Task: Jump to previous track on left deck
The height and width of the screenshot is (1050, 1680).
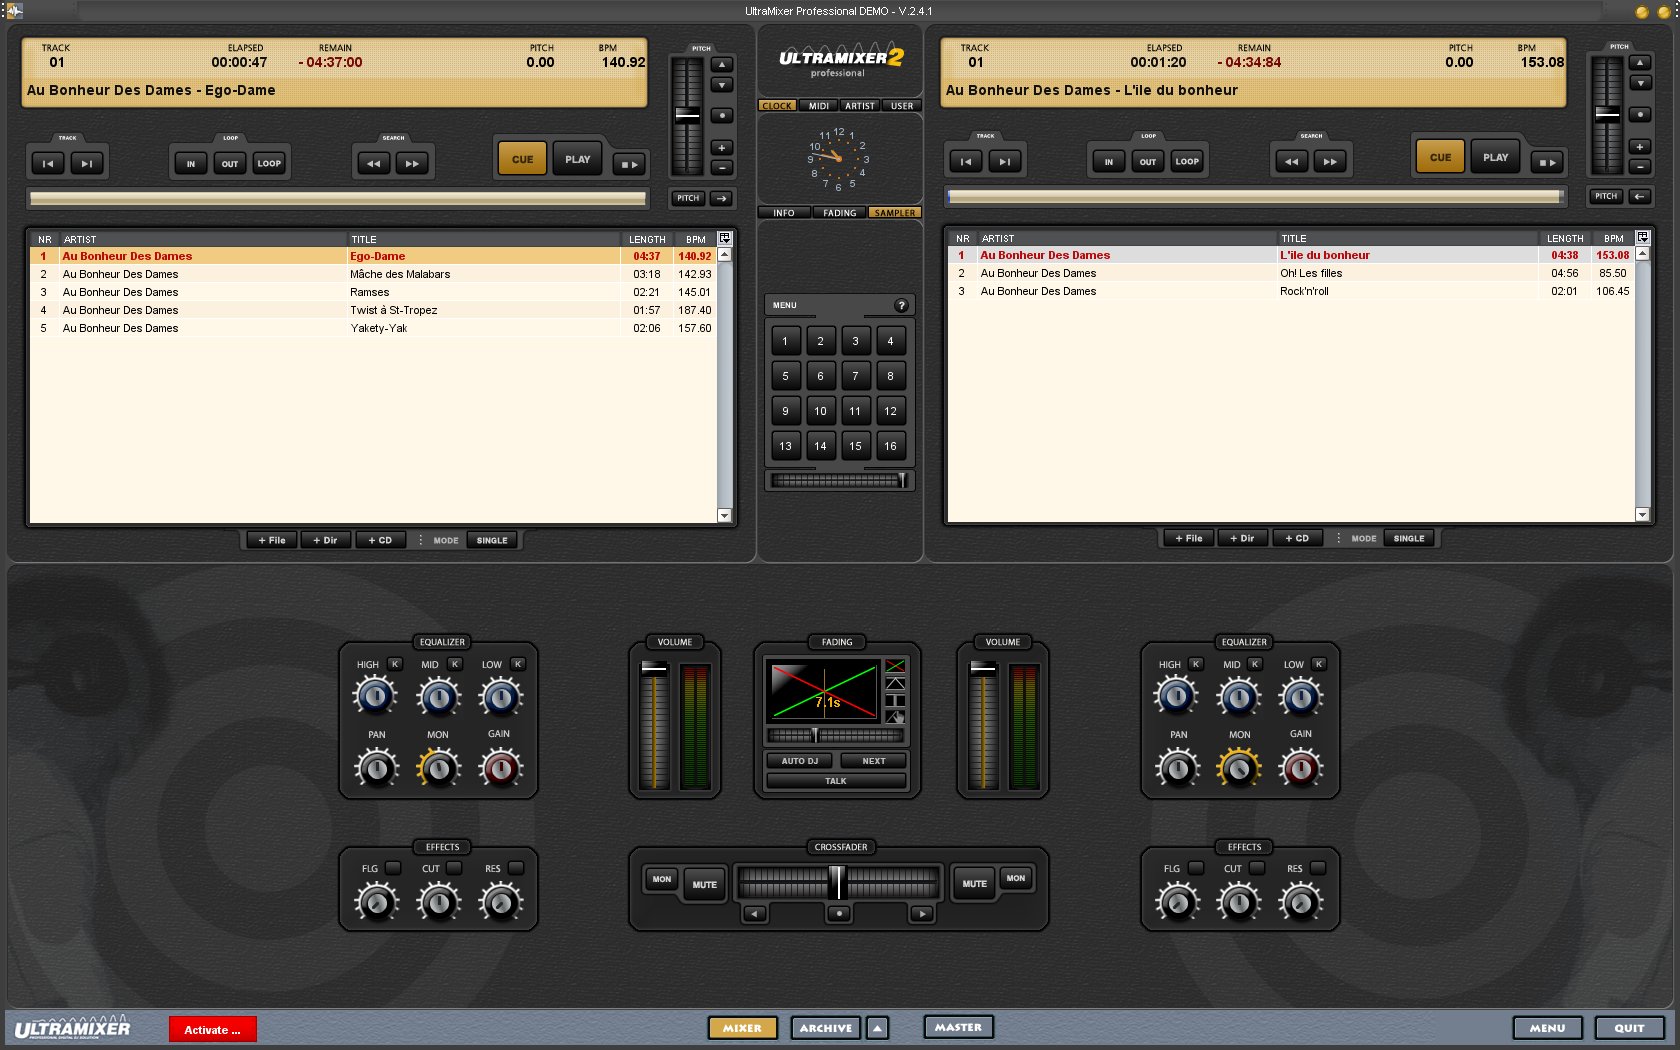Action: tap(48, 163)
